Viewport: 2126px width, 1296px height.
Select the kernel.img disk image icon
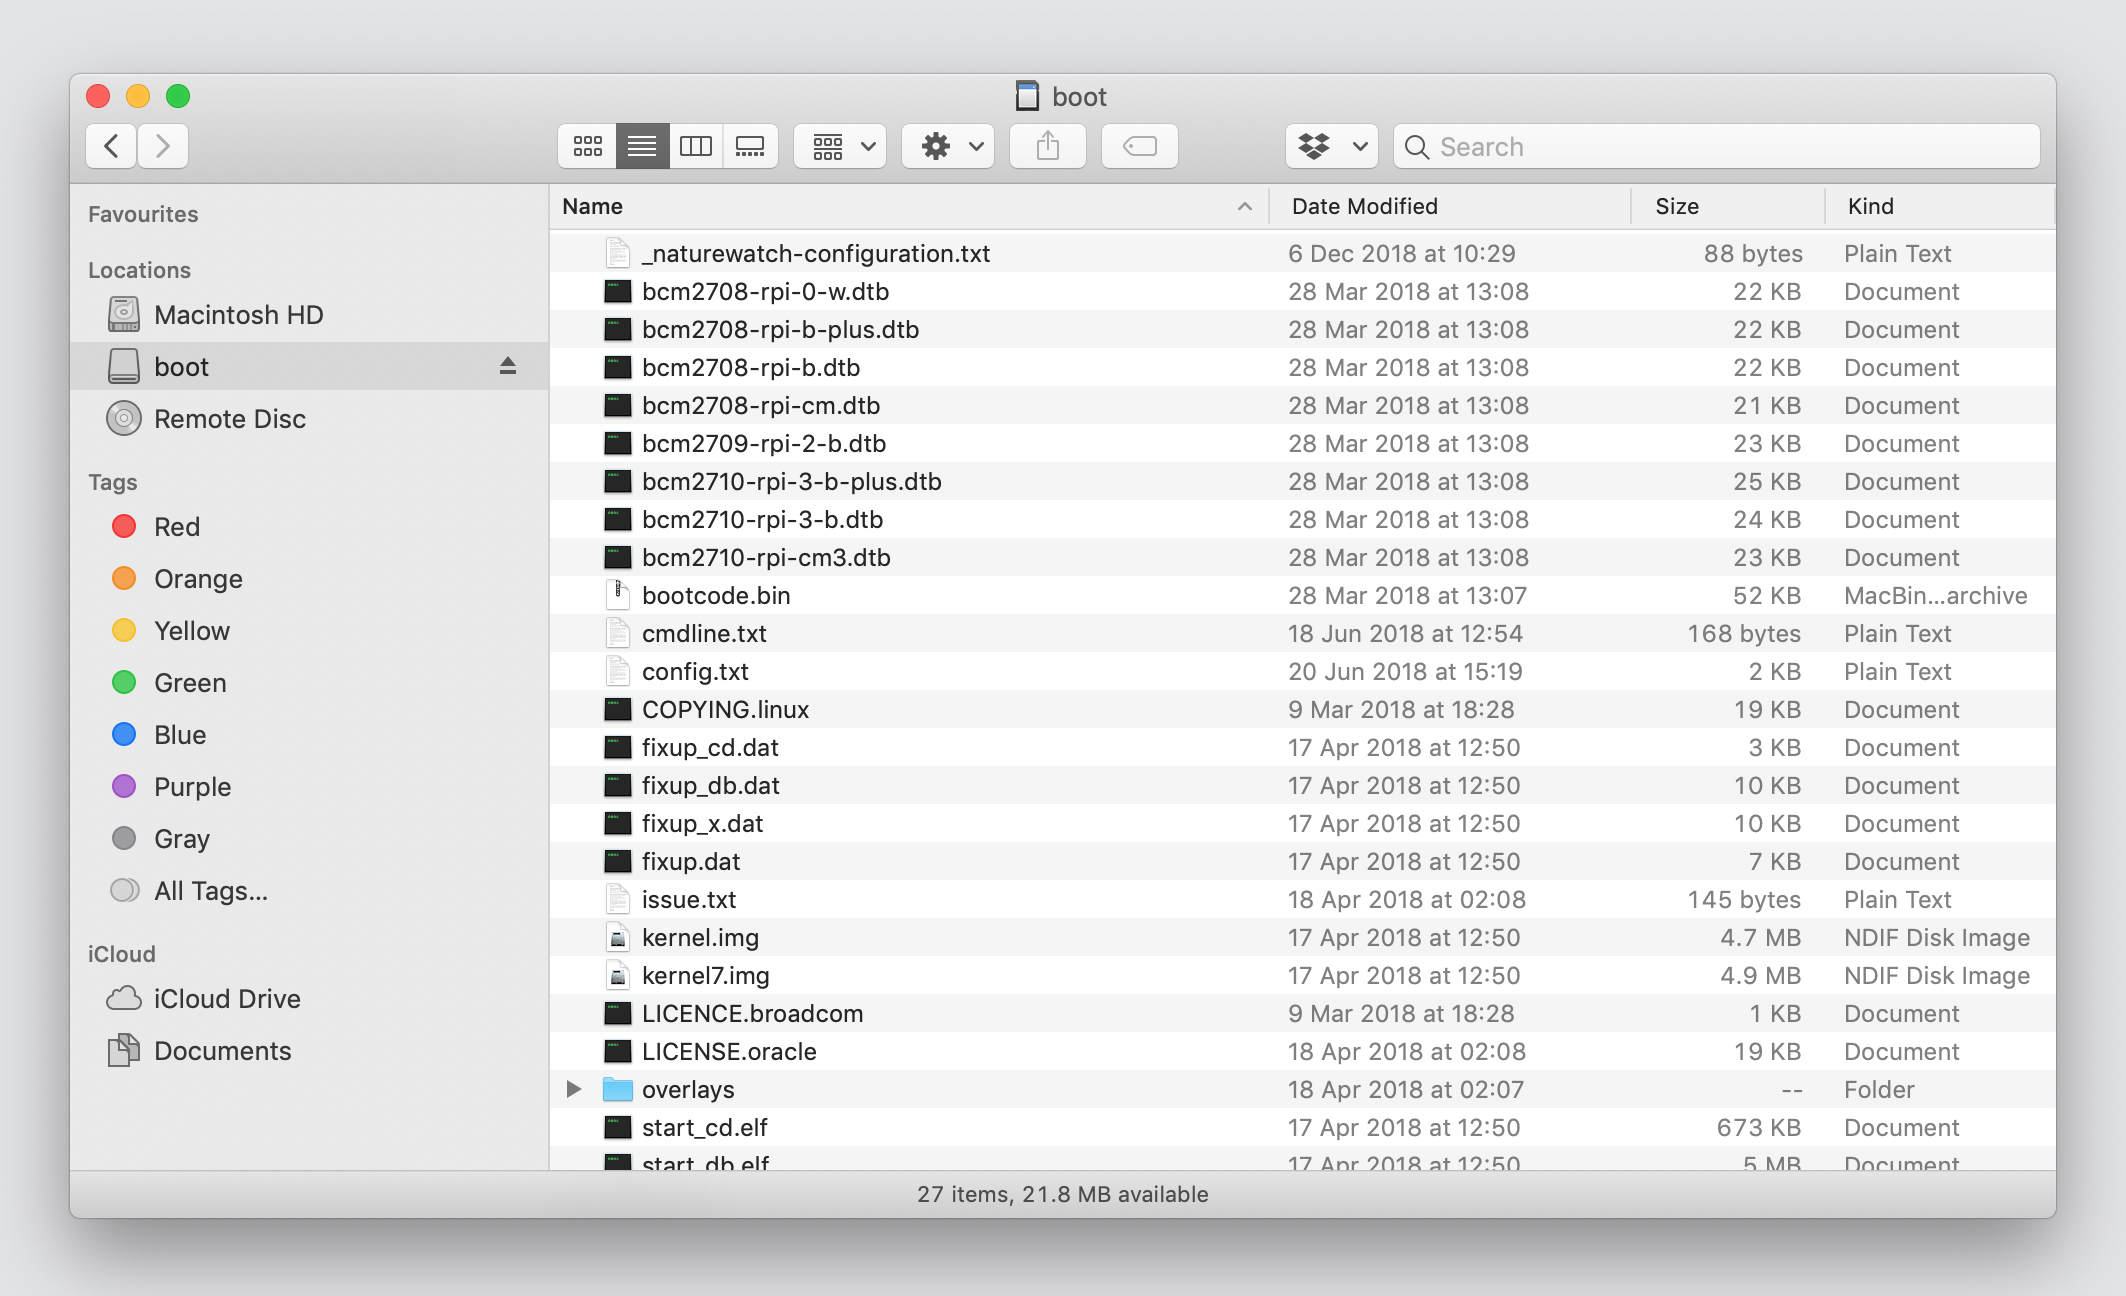[618, 937]
